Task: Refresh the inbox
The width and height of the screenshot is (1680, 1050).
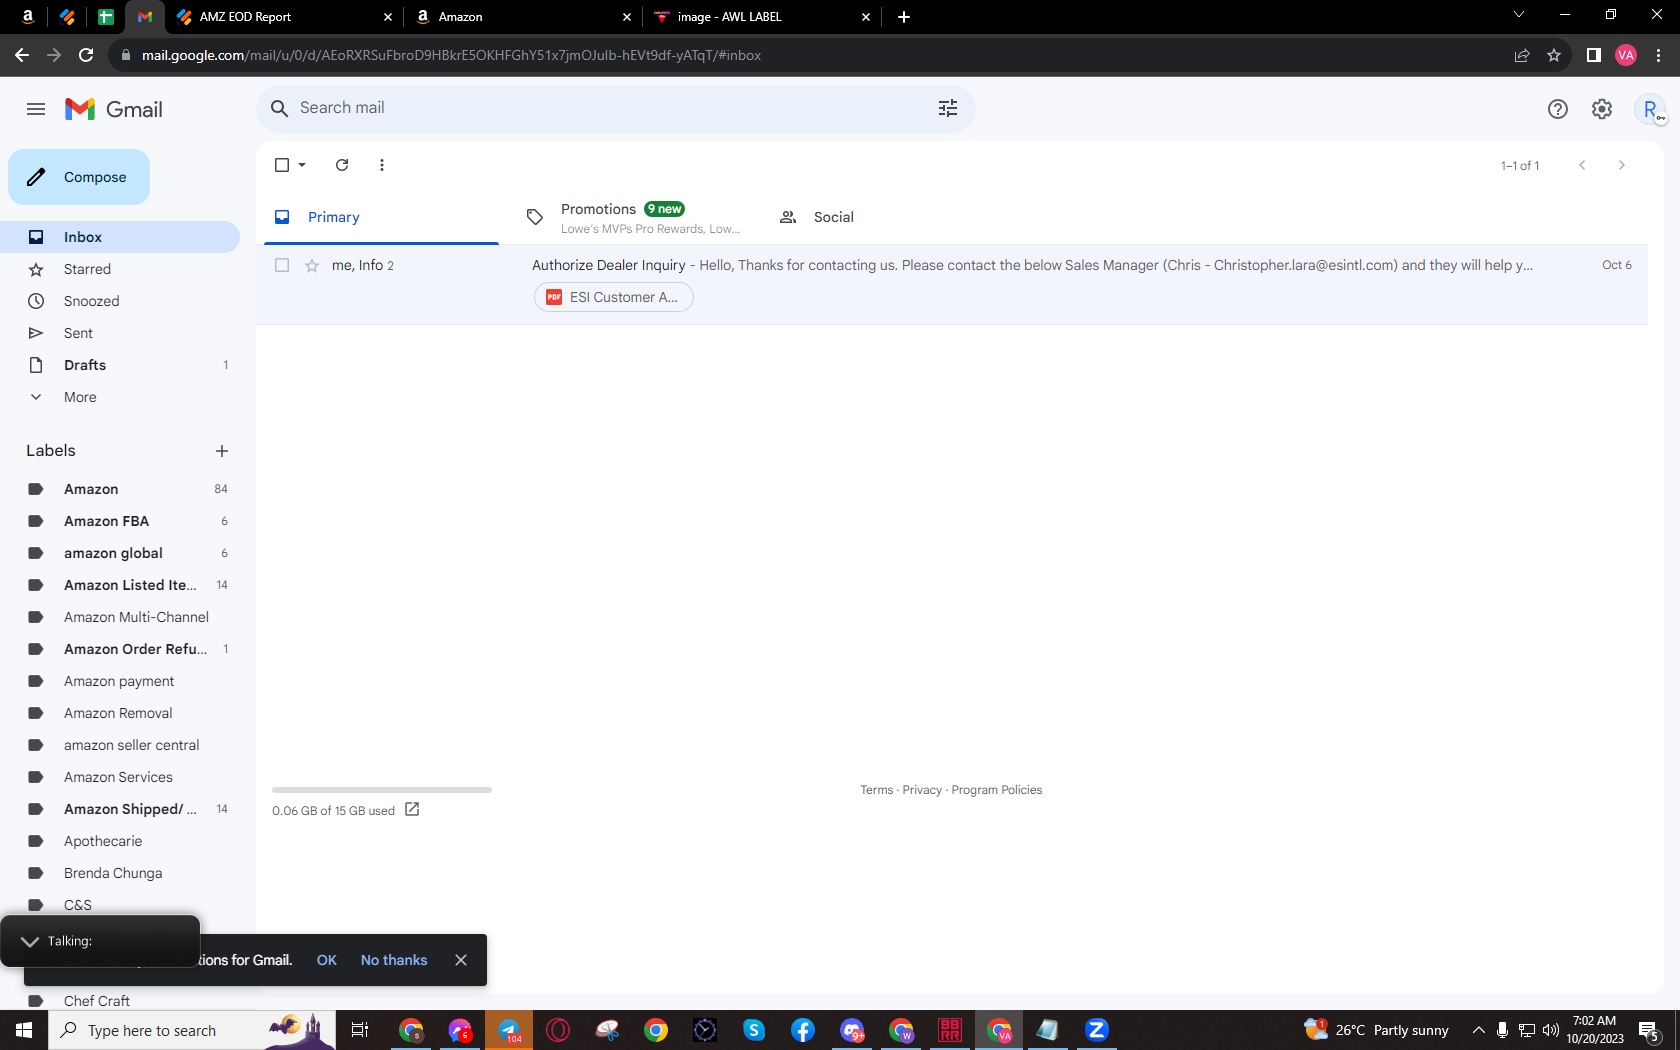Action: [x=342, y=165]
